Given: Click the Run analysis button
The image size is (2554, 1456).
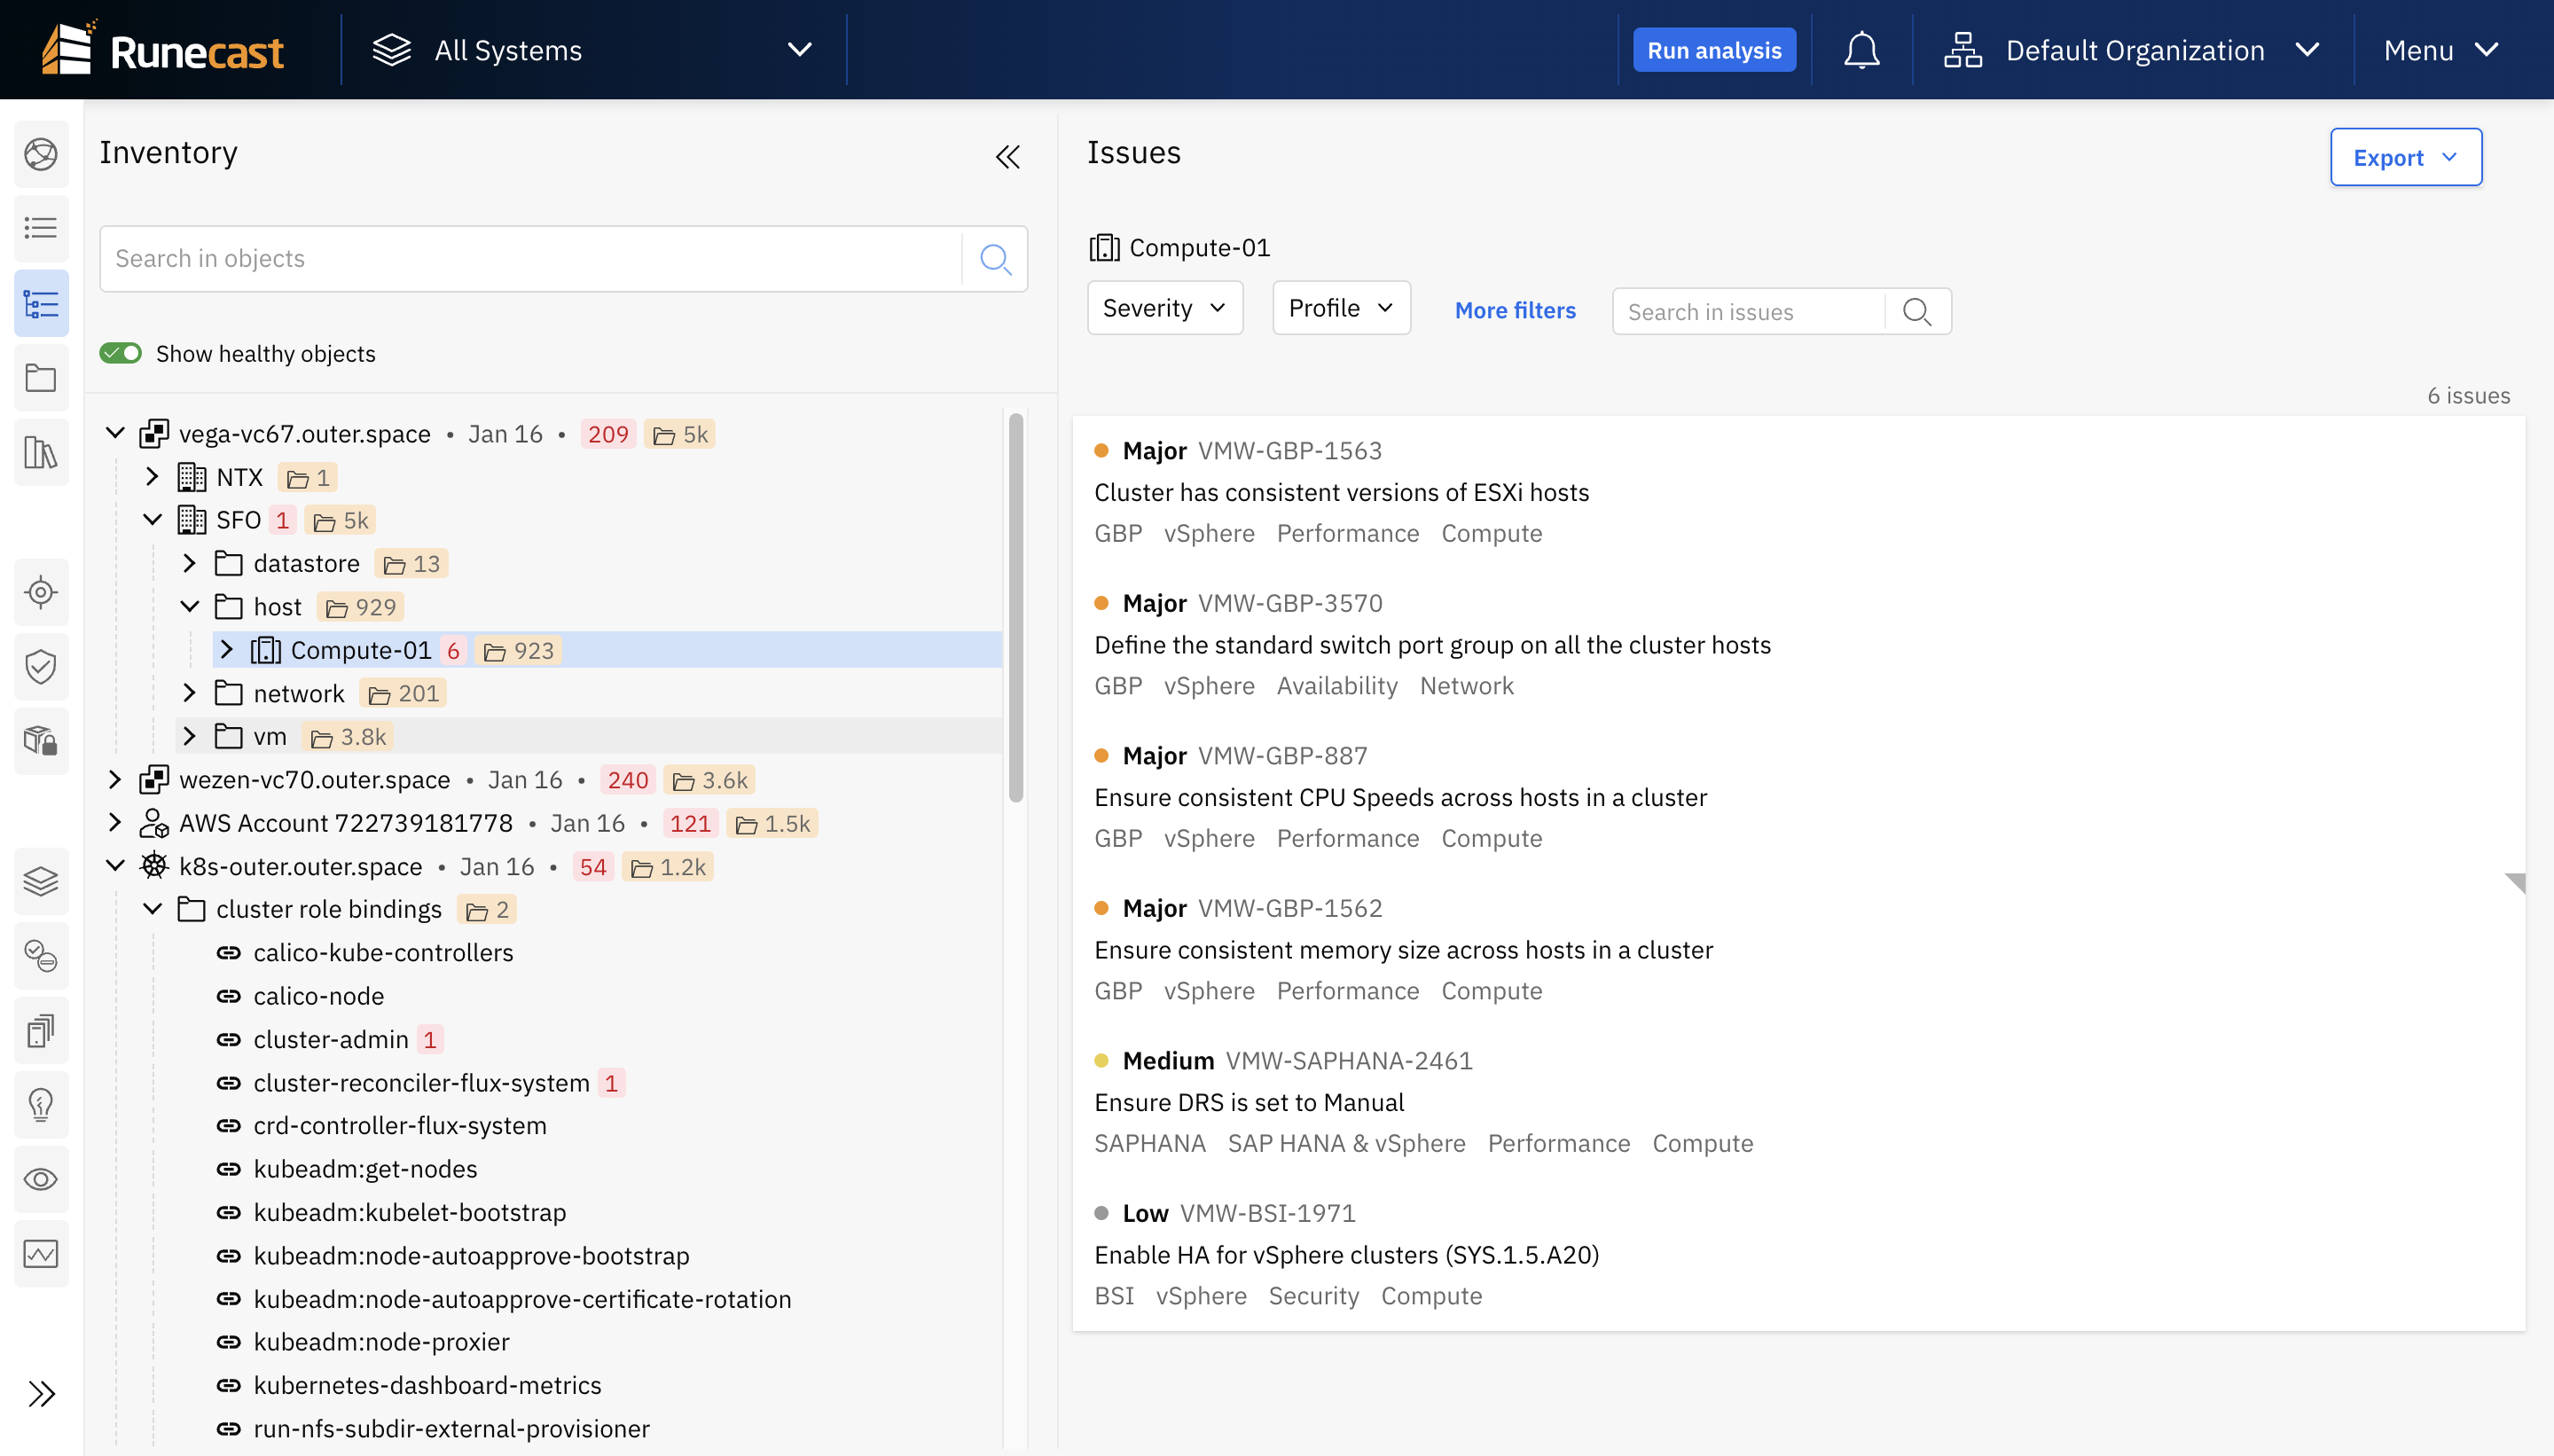Looking at the screenshot, I should pyautogui.click(x=1713, y=49).
